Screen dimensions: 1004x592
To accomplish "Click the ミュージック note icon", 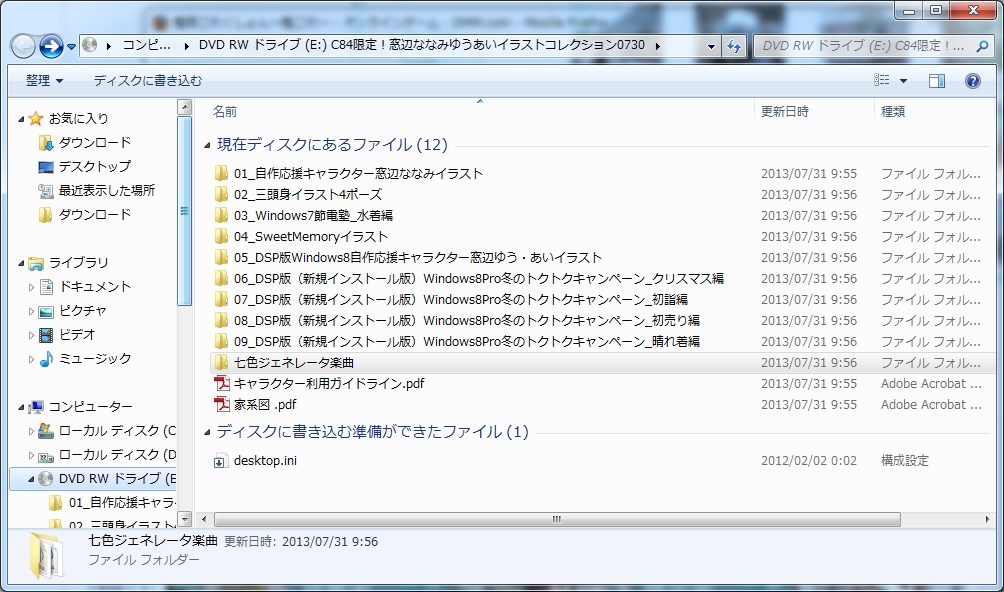I will point(46,359).
